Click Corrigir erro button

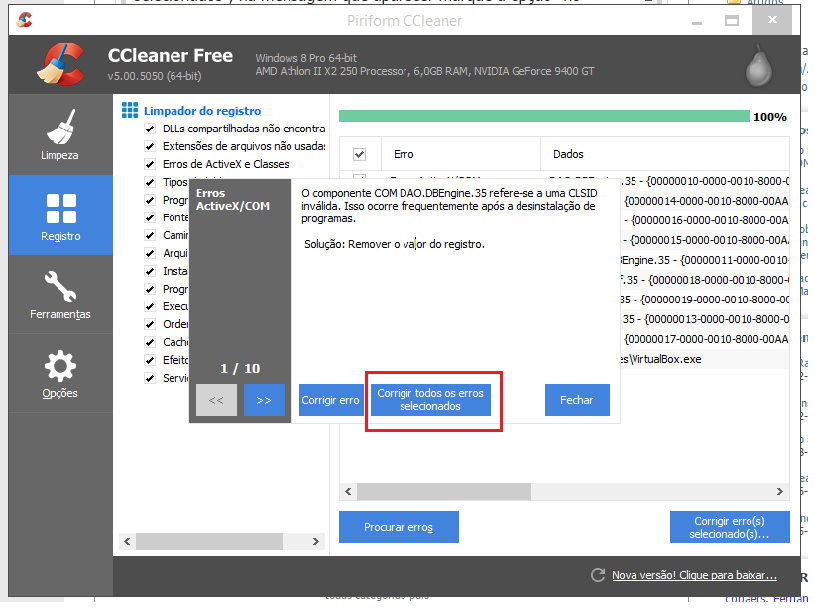click(331, 400)
